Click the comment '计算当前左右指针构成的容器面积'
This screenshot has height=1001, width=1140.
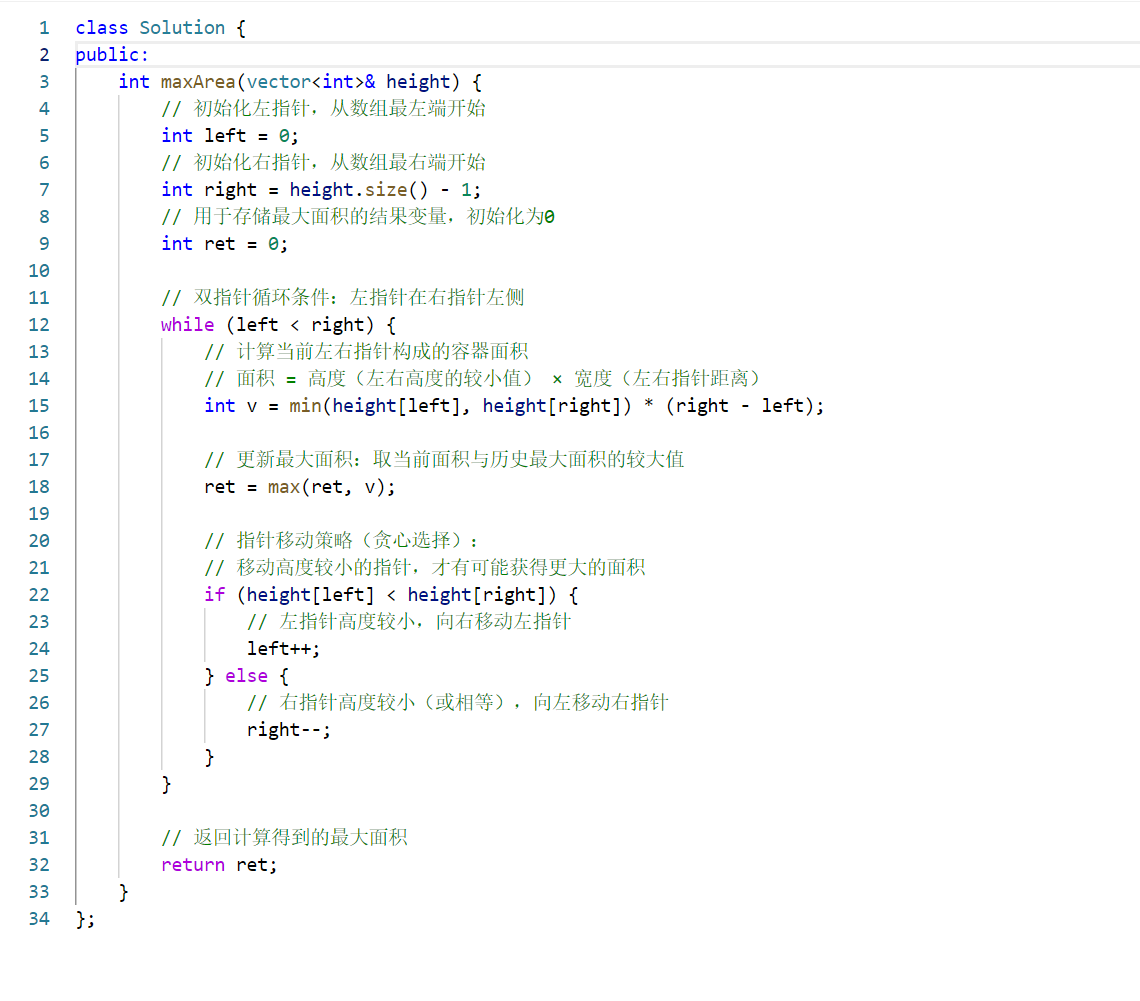click(366, 352)
